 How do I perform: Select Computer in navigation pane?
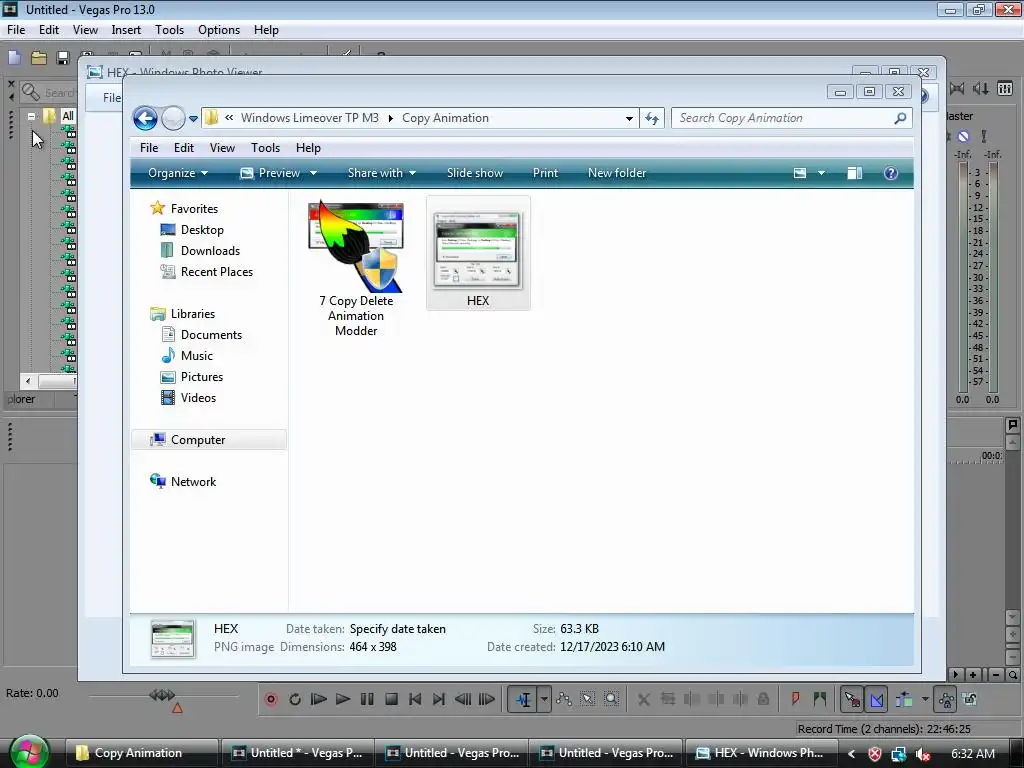(209, 440)
